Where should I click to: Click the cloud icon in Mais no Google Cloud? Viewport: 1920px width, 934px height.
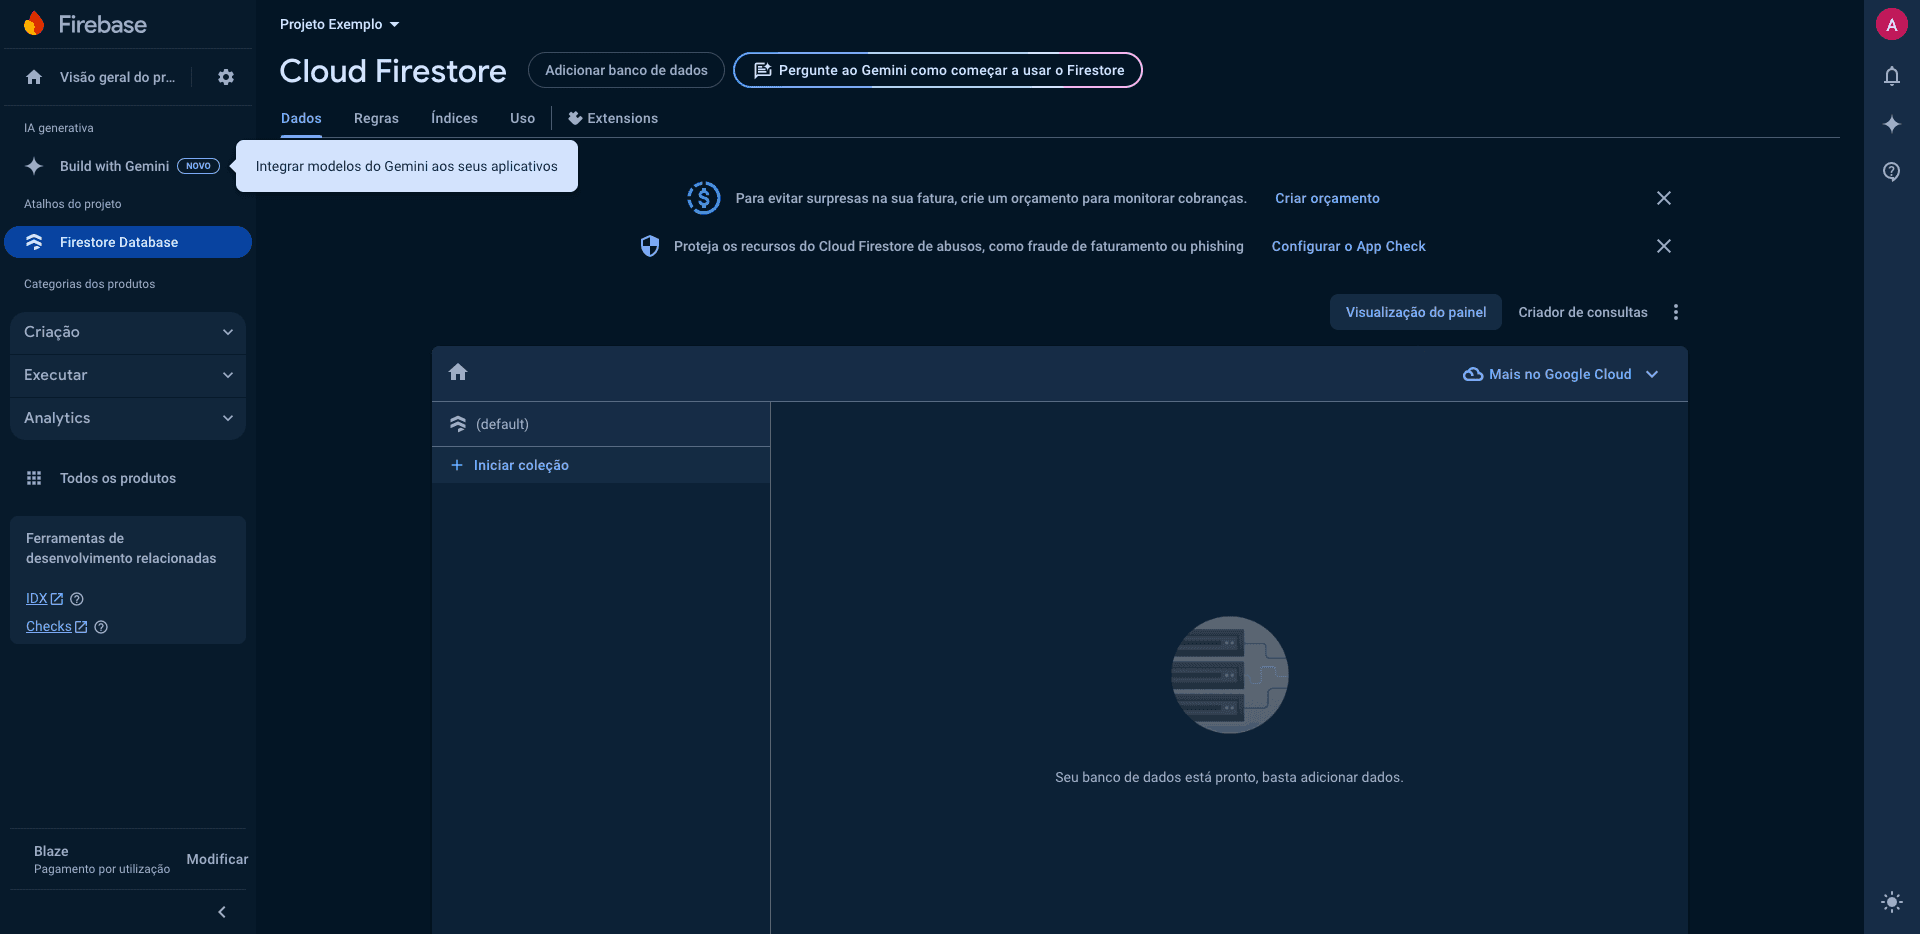pos(1473,374)
